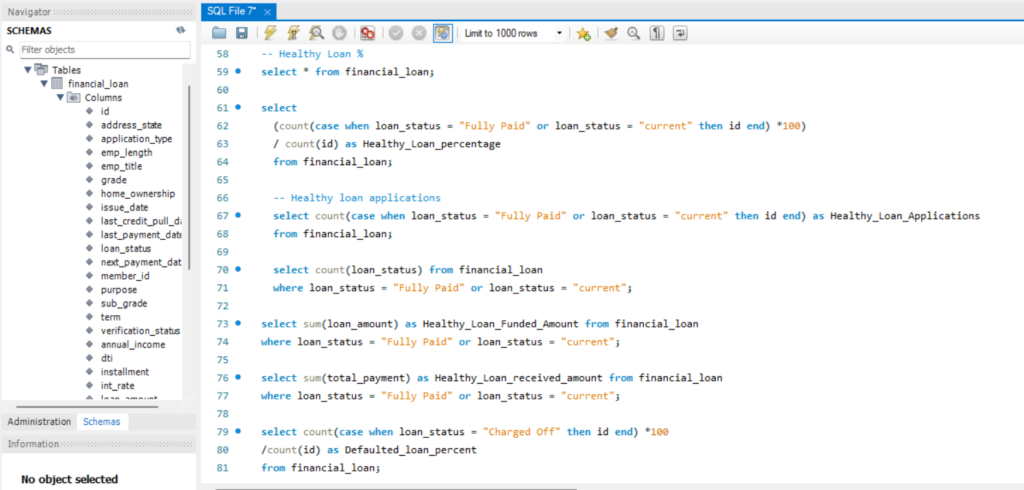Execute the statement under the cursor
1024x490 pixels.
tap(293, 33)
